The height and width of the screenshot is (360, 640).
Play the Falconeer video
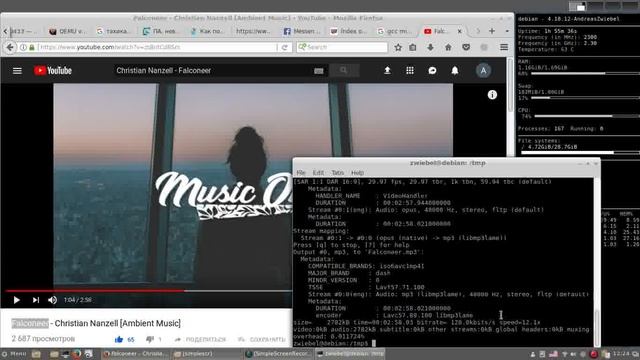click(x=16, y=300)
